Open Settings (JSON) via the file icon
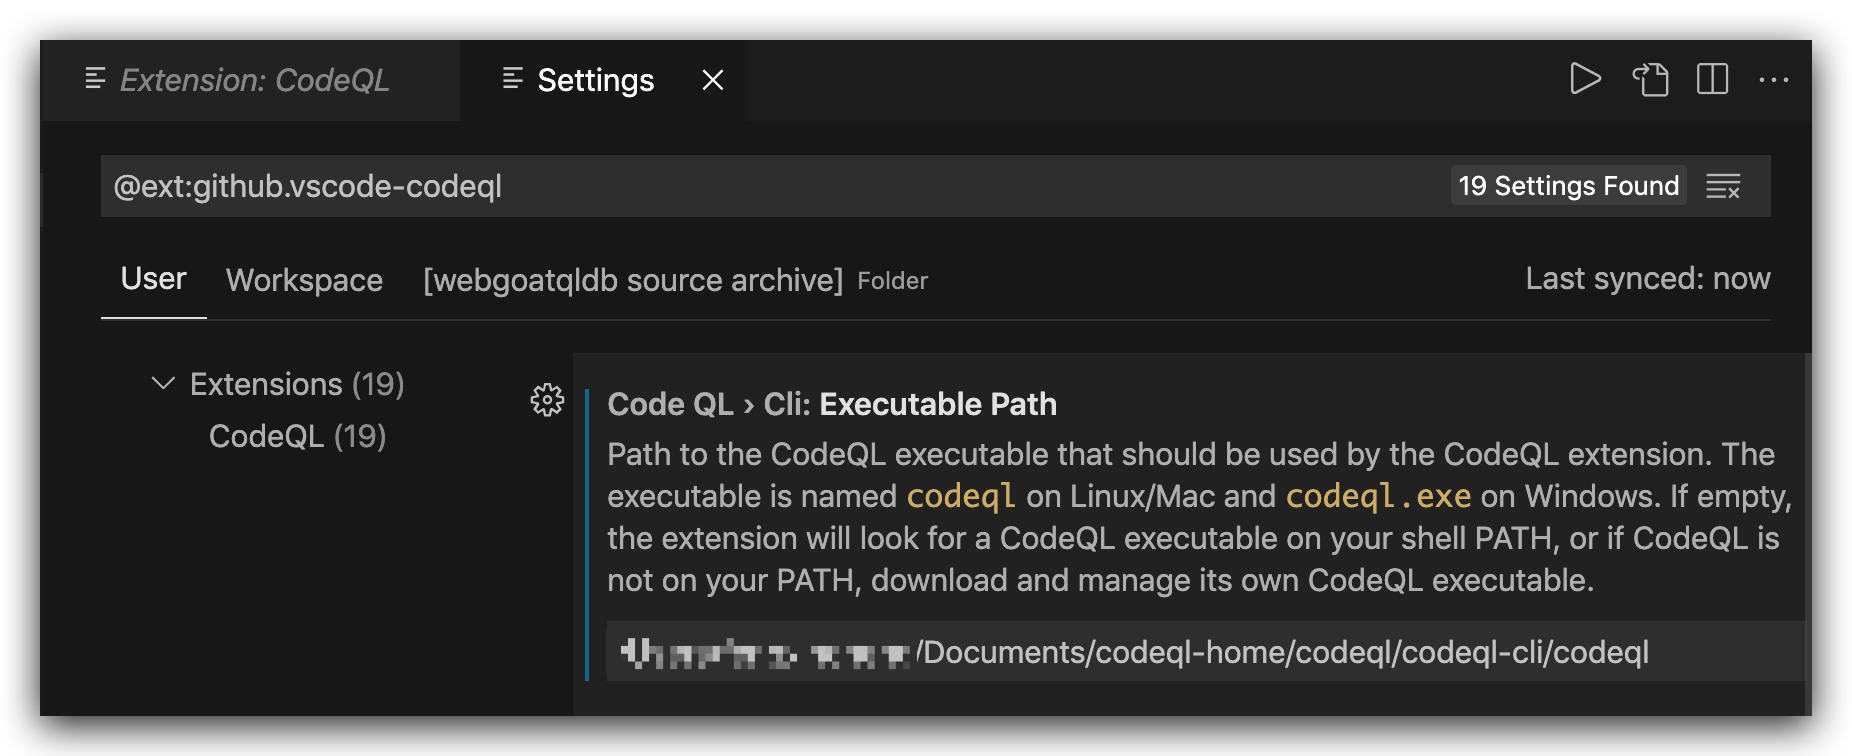Viewport: 1852px width, 756px height. (x=1651, y=80)
